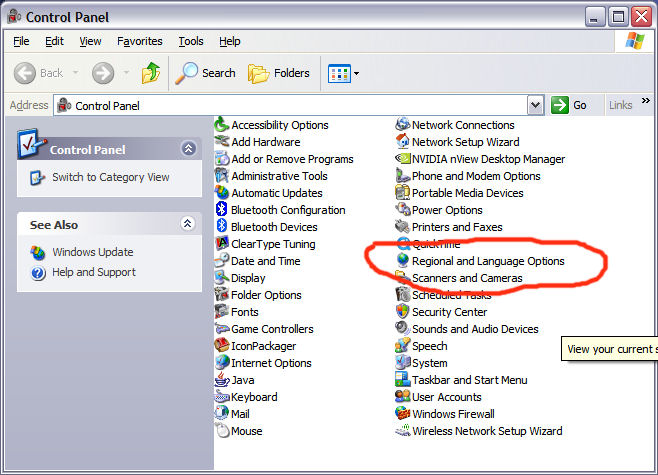This screenshot has width=658, height=475.
Task: Expand the Links toolbar chevron
Action: pos(645,101)
